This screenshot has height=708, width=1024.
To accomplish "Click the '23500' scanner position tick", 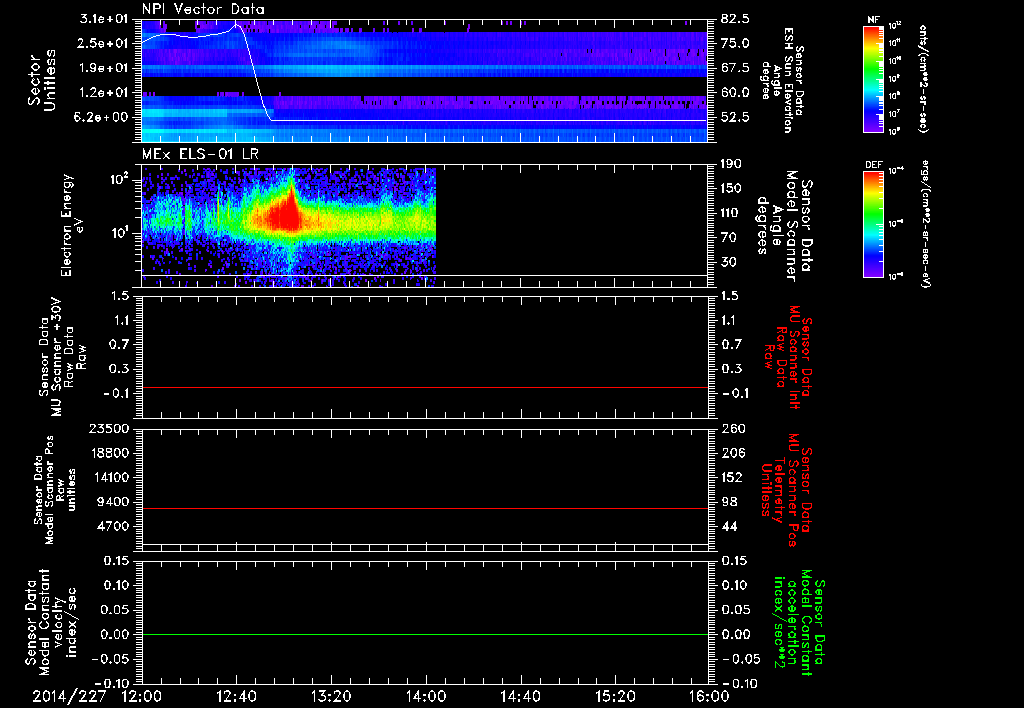I will point(111,428).
